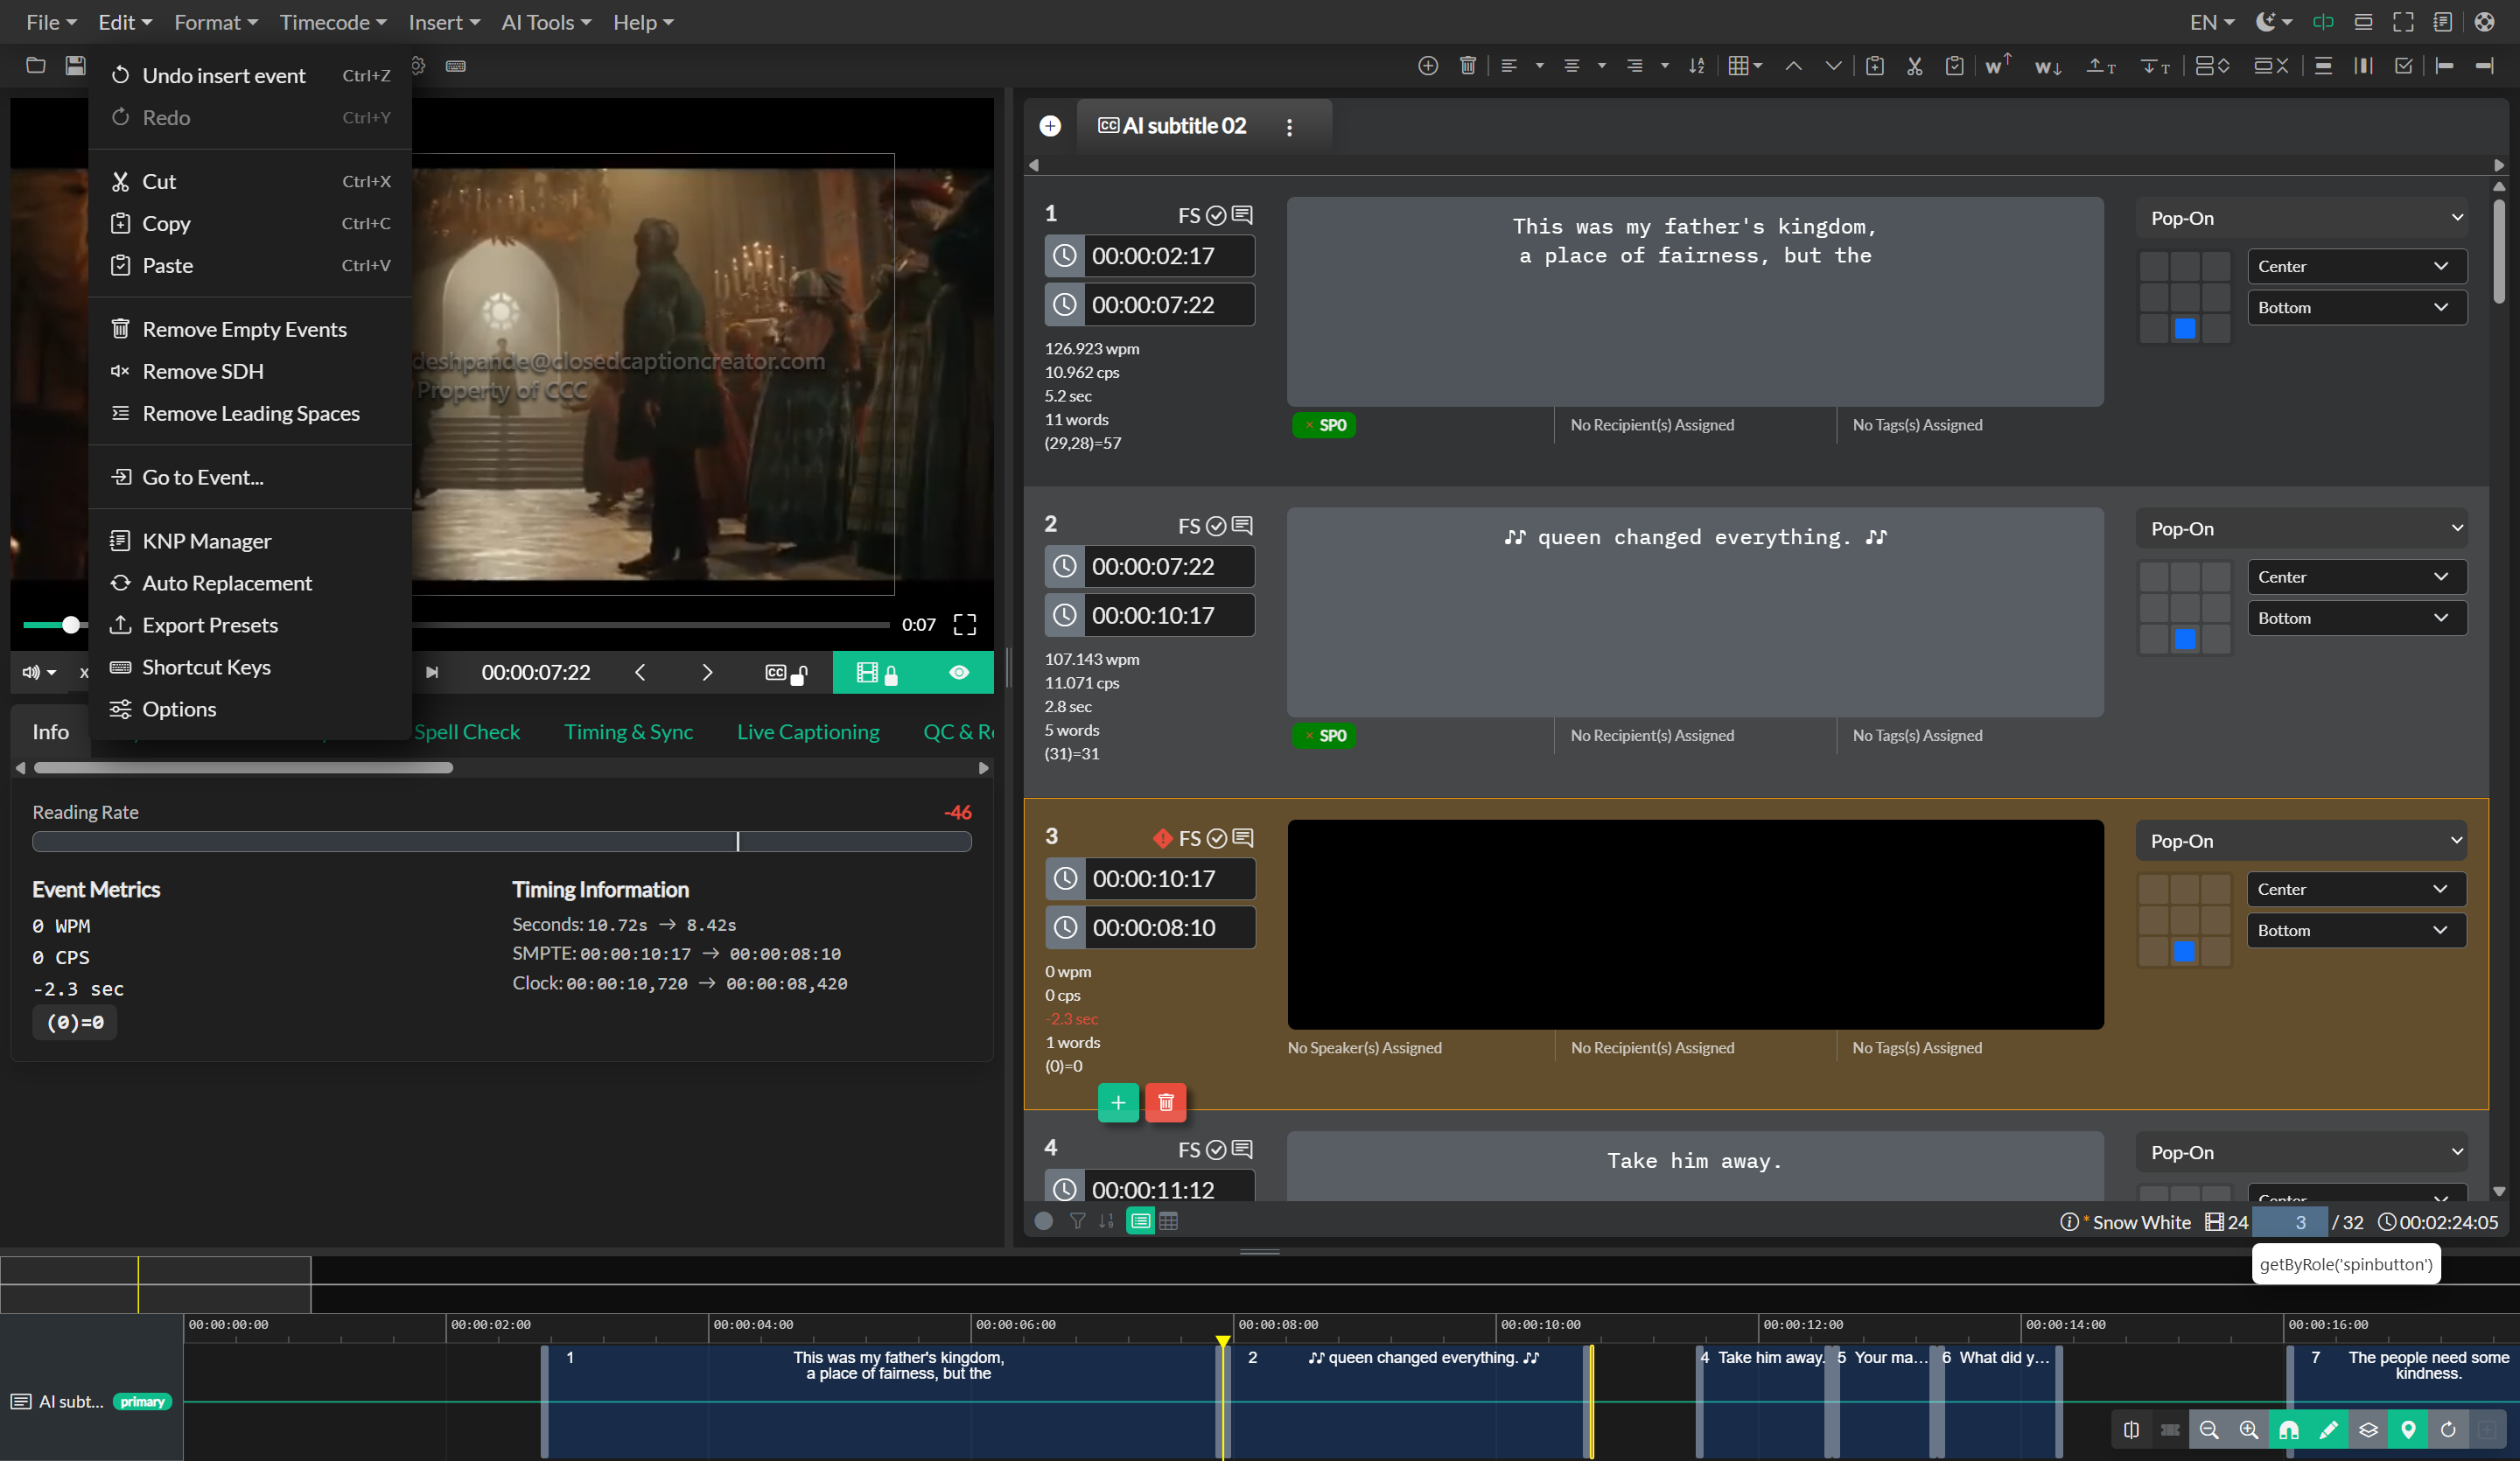This screenshot has height=1461, width=2520.
Task: Open the AI Tools menu
Action: coord(546,22)
